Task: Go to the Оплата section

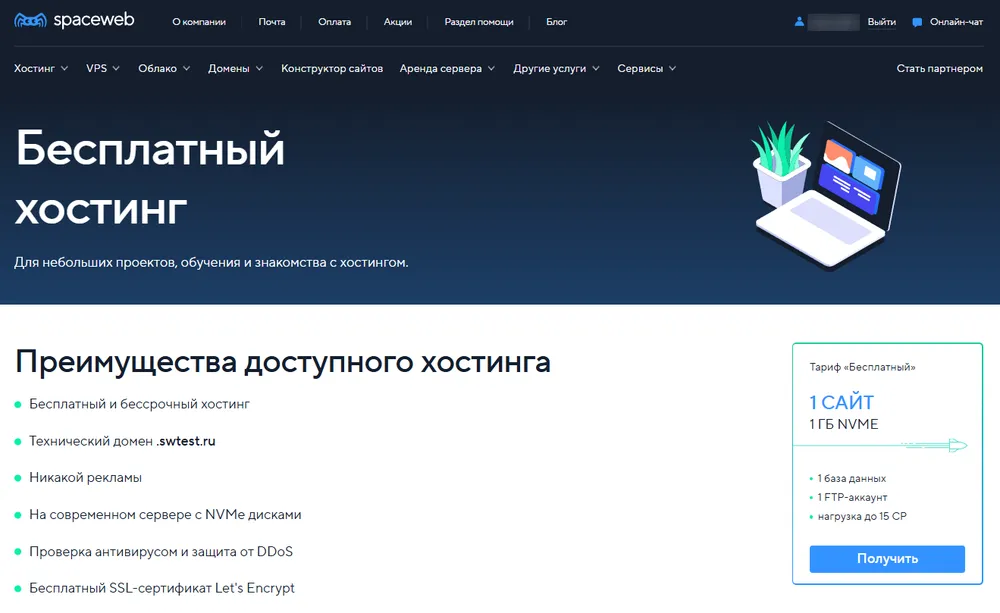Action: 335,21
